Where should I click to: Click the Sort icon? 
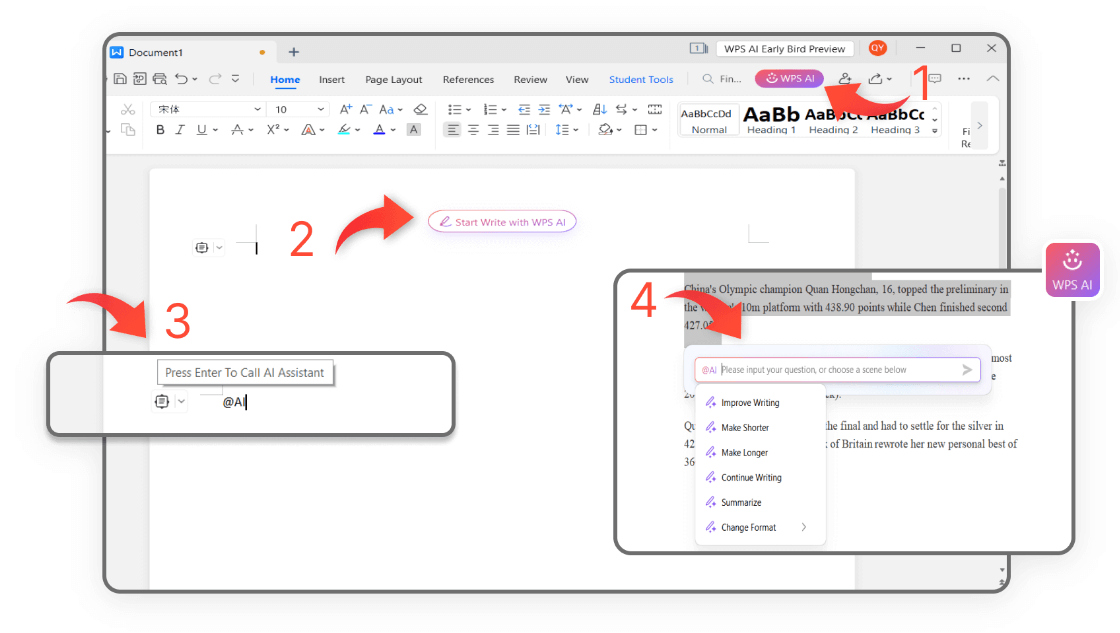click(600, 109)
